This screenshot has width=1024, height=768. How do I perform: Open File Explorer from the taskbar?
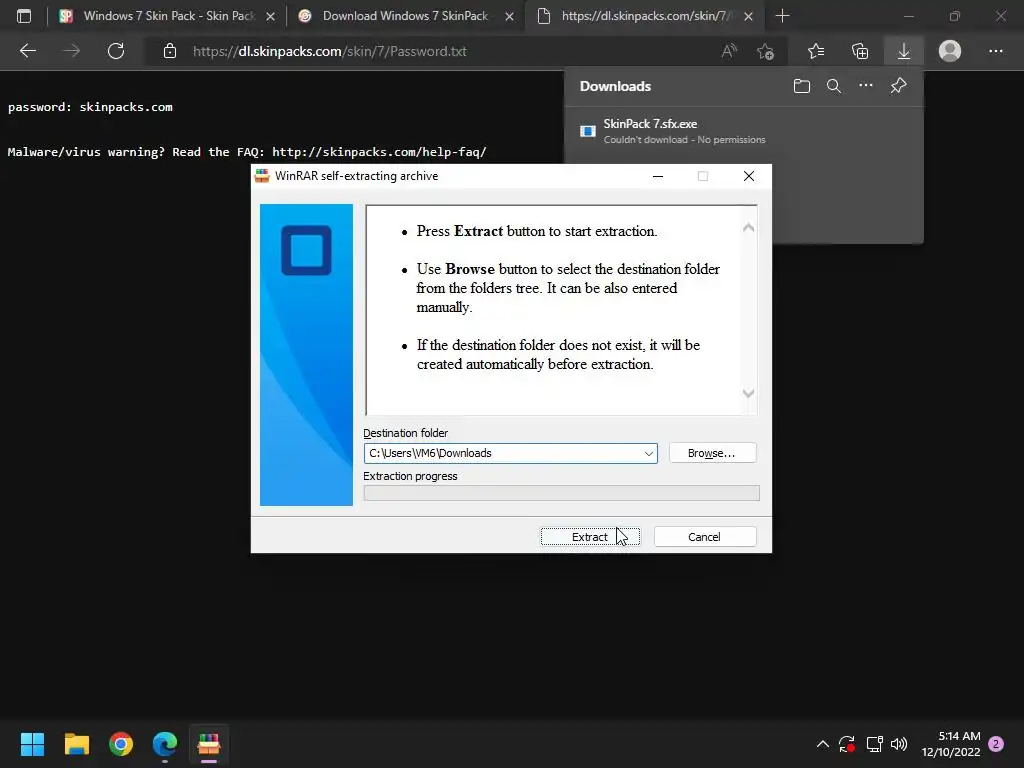[x=76, y=744]
